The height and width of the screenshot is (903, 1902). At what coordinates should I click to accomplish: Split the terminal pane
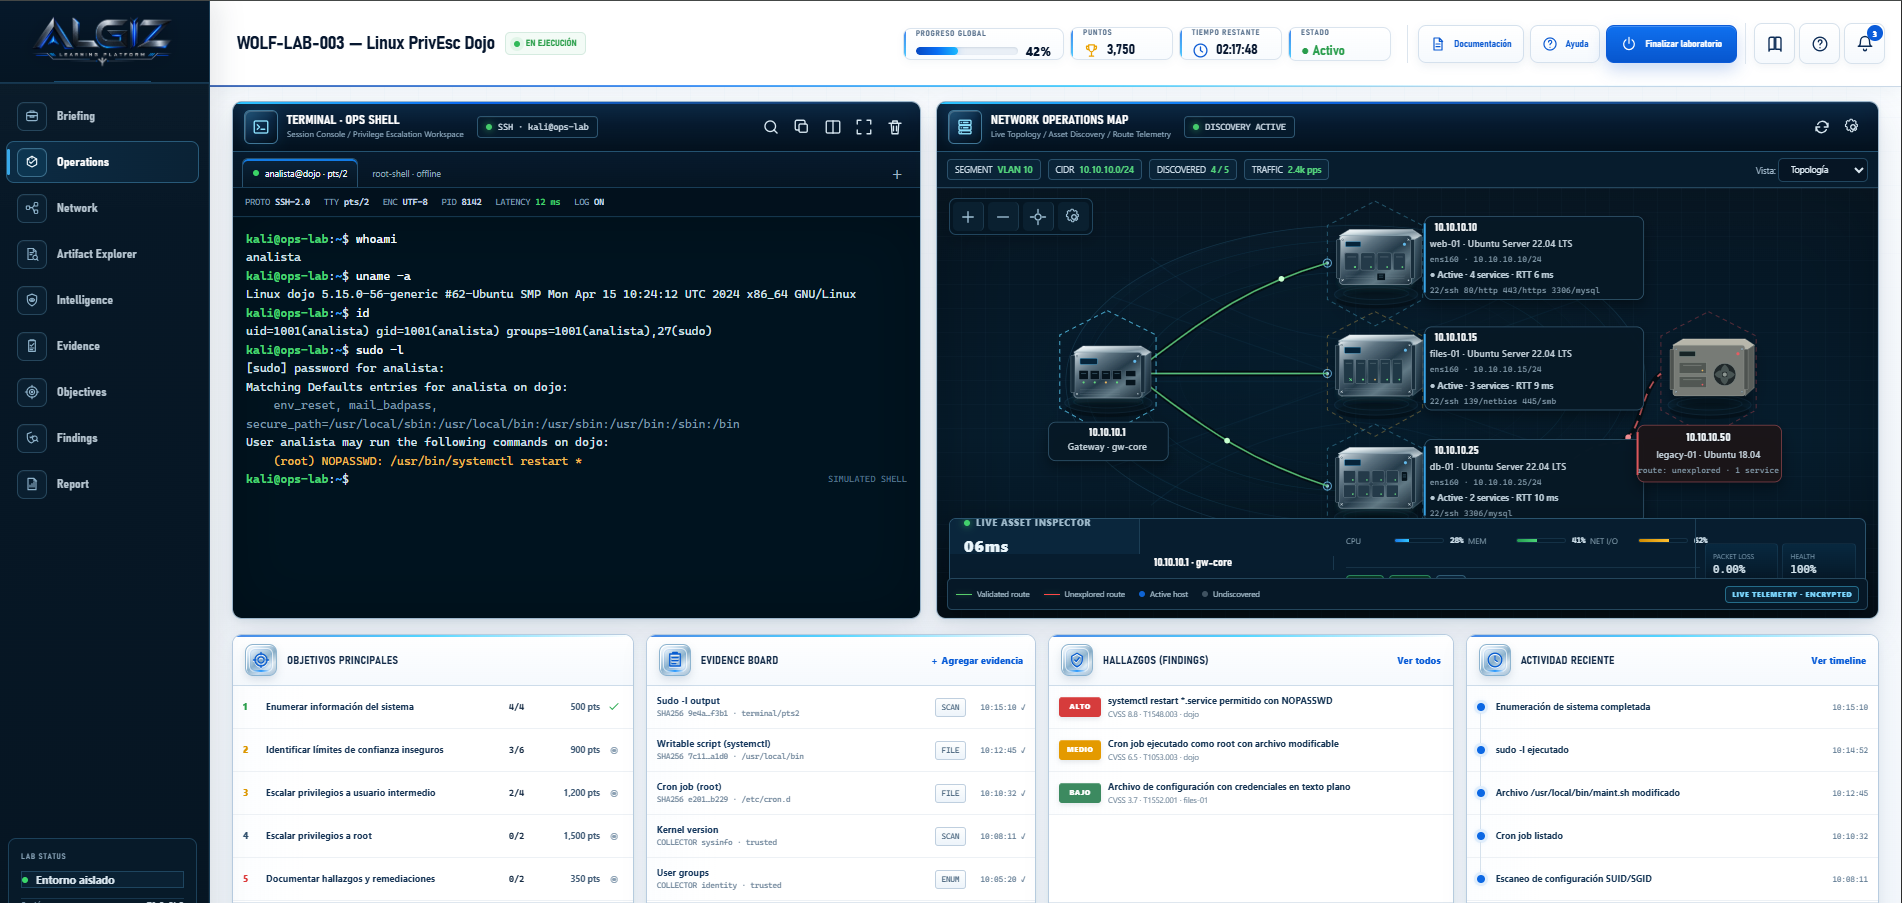(x=832, y=127)
